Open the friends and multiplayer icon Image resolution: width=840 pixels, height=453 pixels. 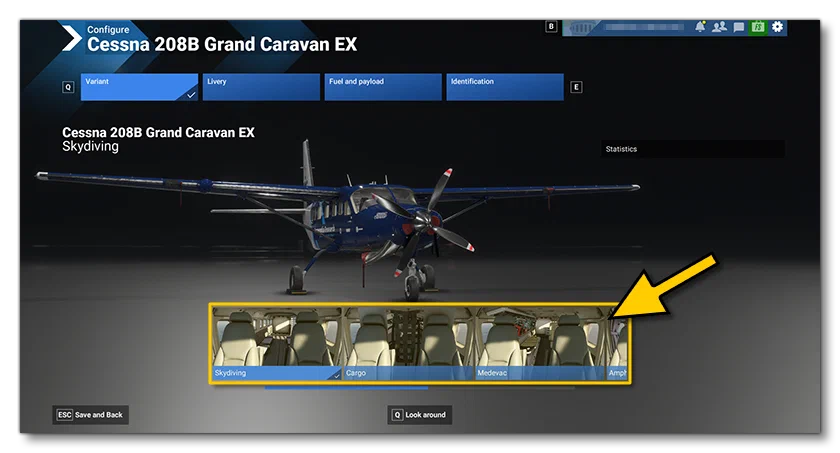point(719,27)
